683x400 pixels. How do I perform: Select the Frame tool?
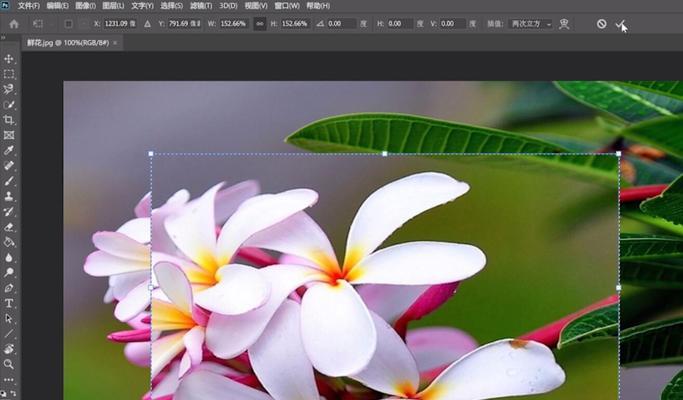point(9,135)
